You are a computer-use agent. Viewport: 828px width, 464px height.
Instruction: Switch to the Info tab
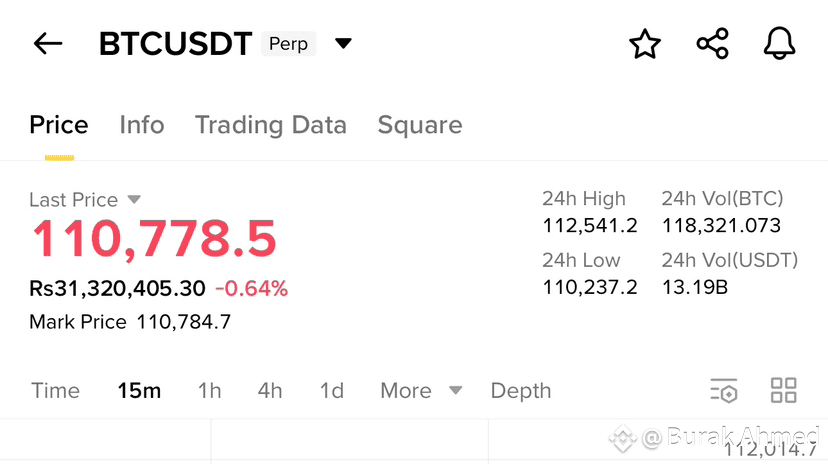(x=142, y=125)
